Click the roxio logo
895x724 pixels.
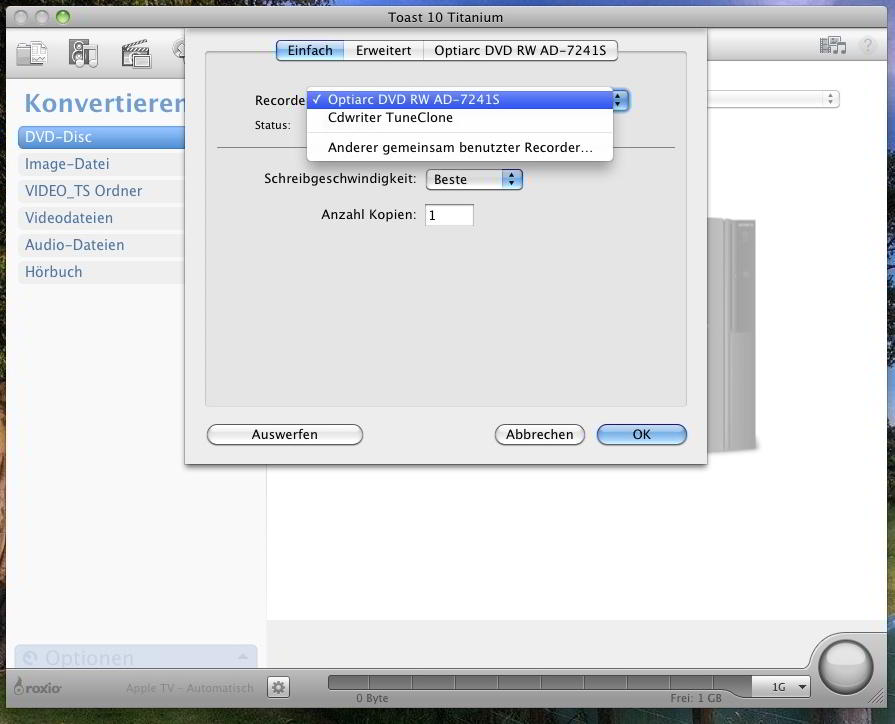pyautogui.click(x=38, y=687)
